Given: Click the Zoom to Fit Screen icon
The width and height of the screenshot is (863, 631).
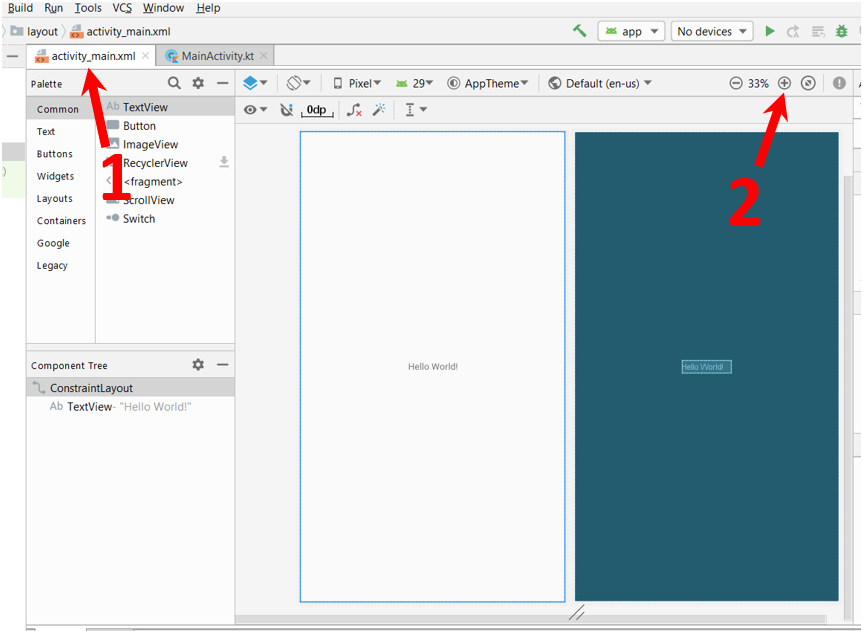Looking at the screenshot, I should point(808,83).
